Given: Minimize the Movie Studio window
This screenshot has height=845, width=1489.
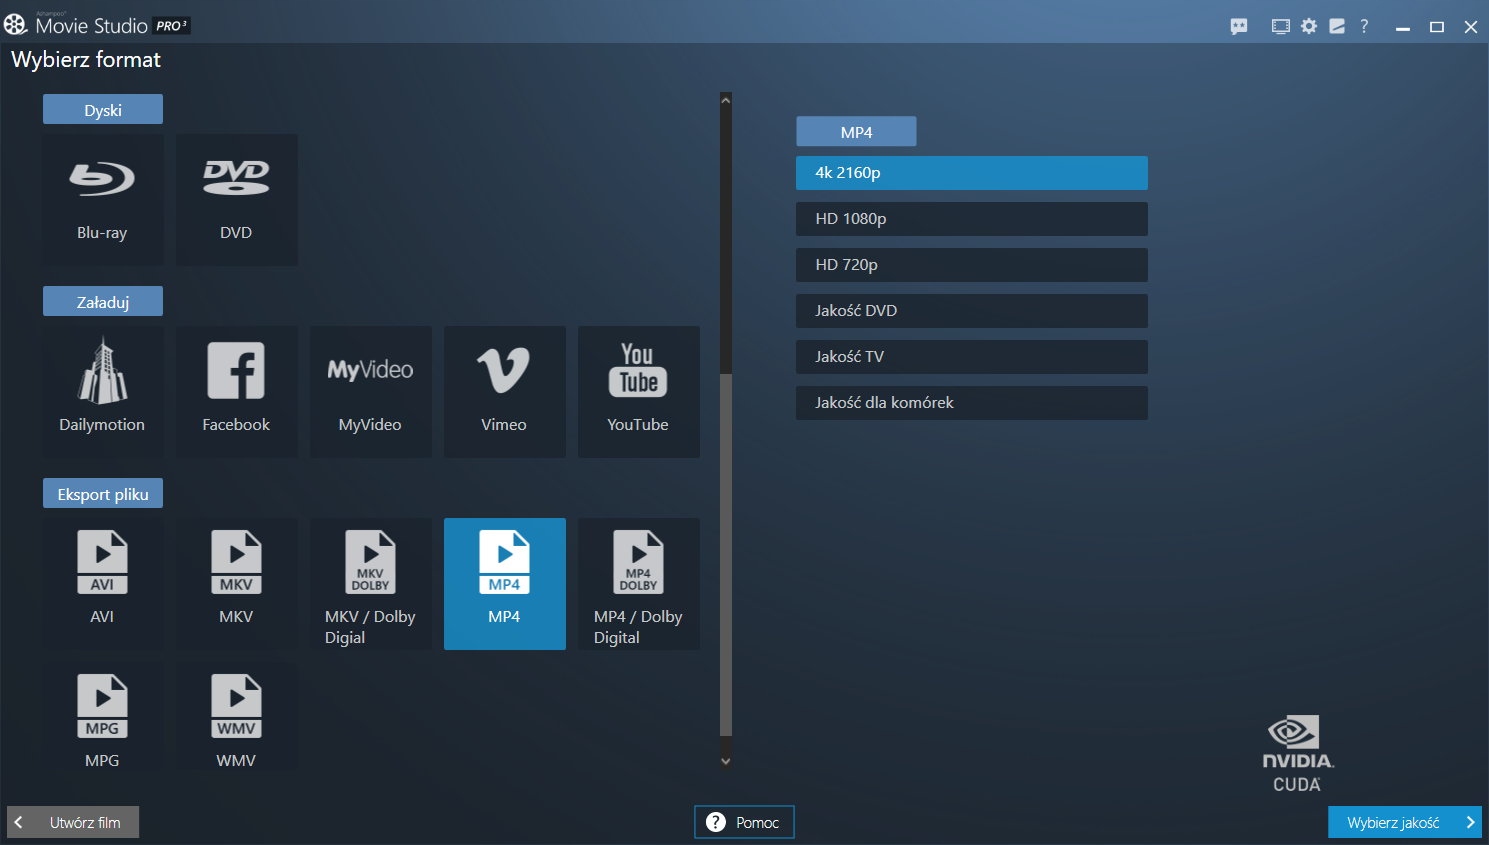Looking at the screenshot, I should (1403, 27).
